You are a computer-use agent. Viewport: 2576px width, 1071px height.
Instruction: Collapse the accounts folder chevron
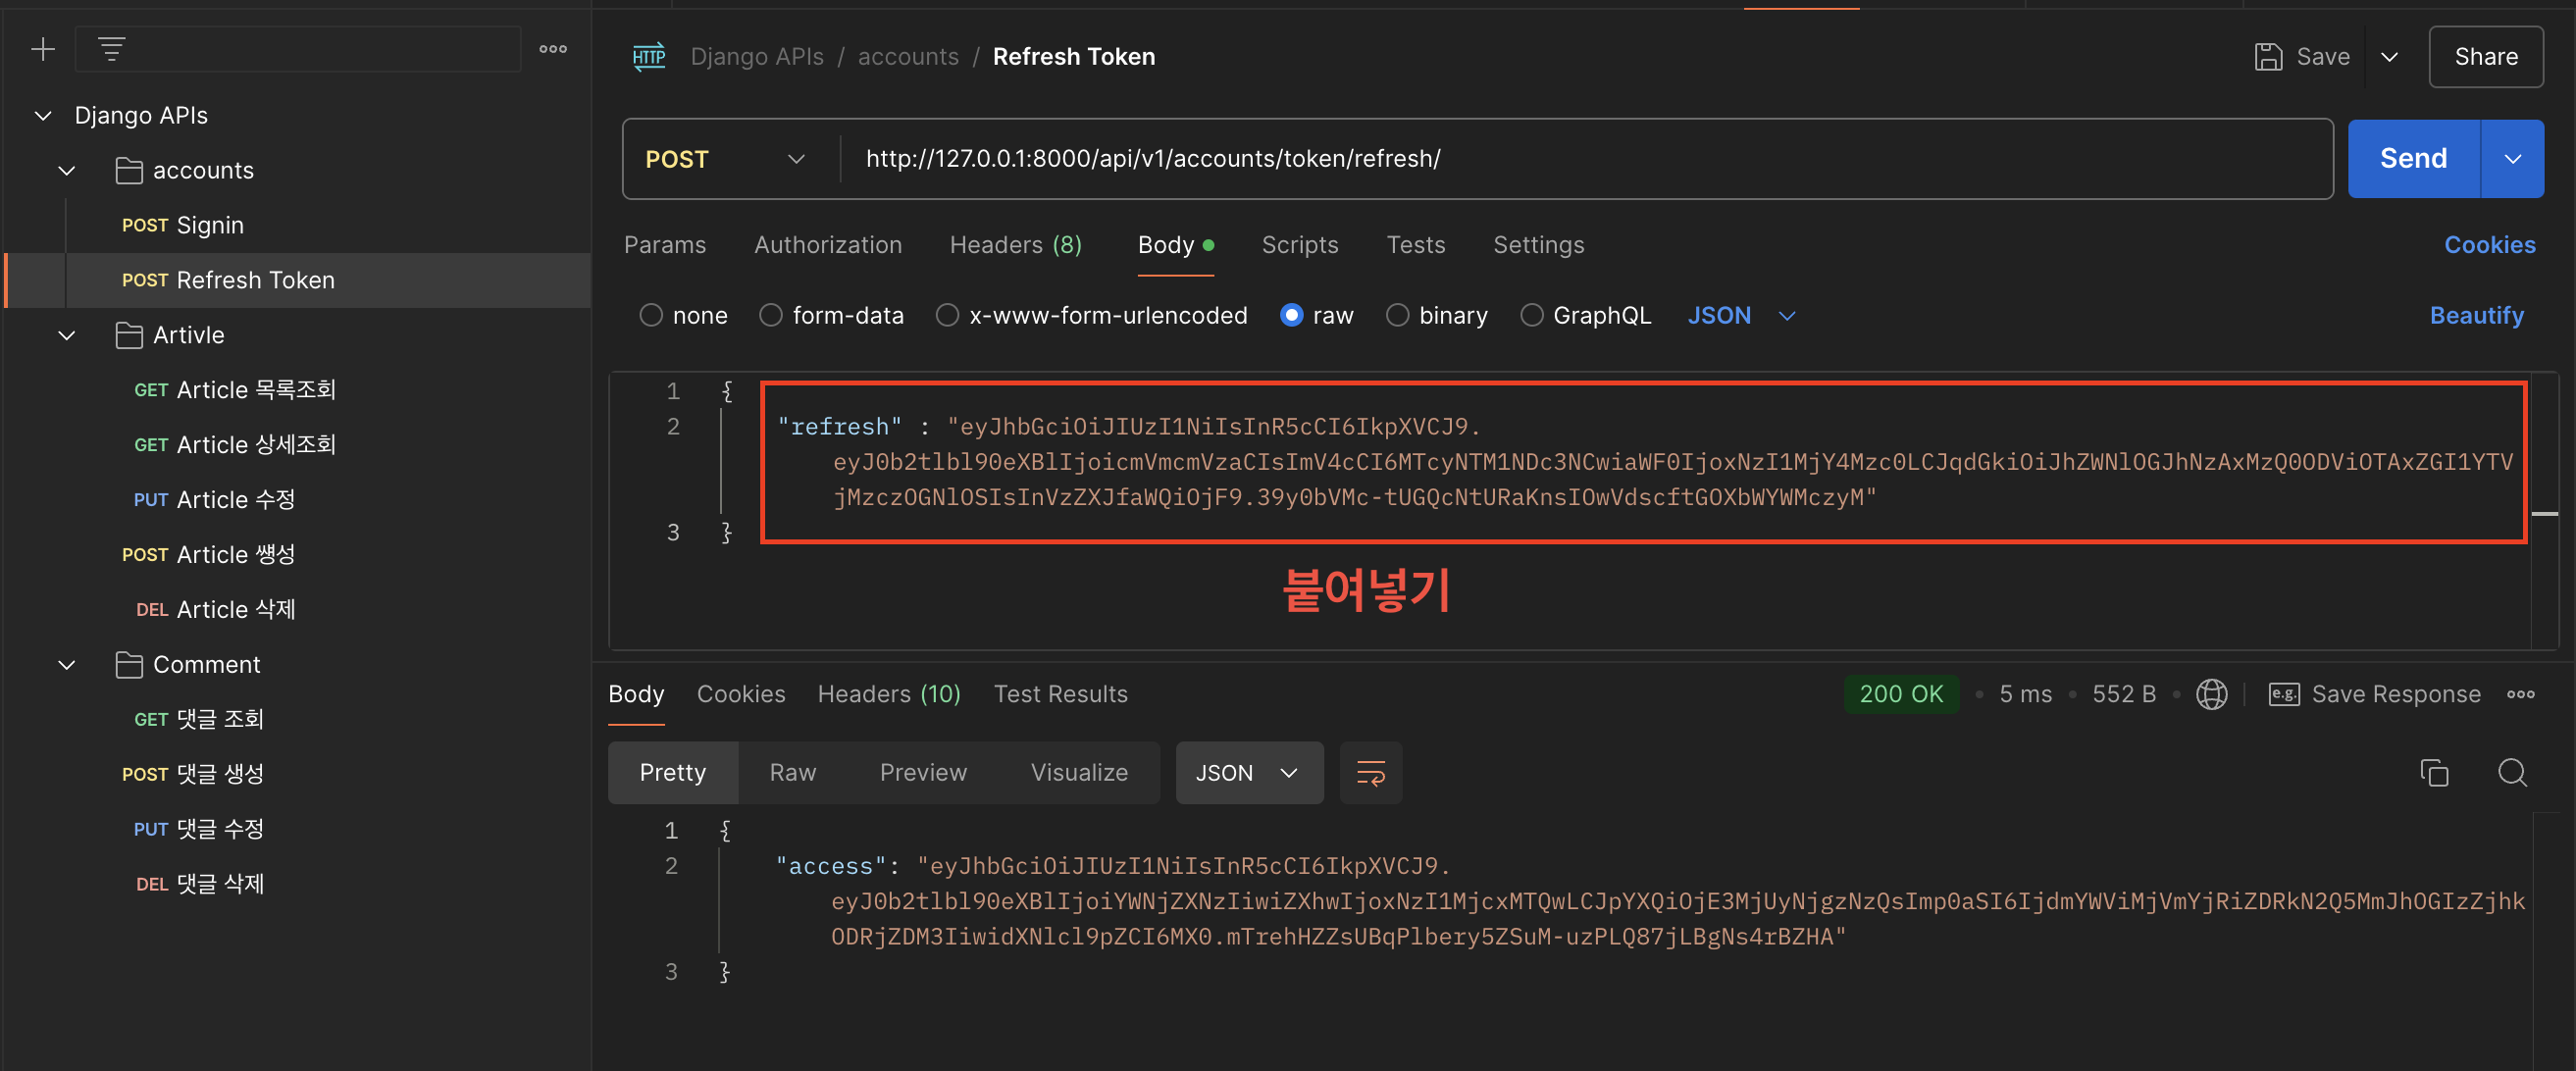[67, 171]
